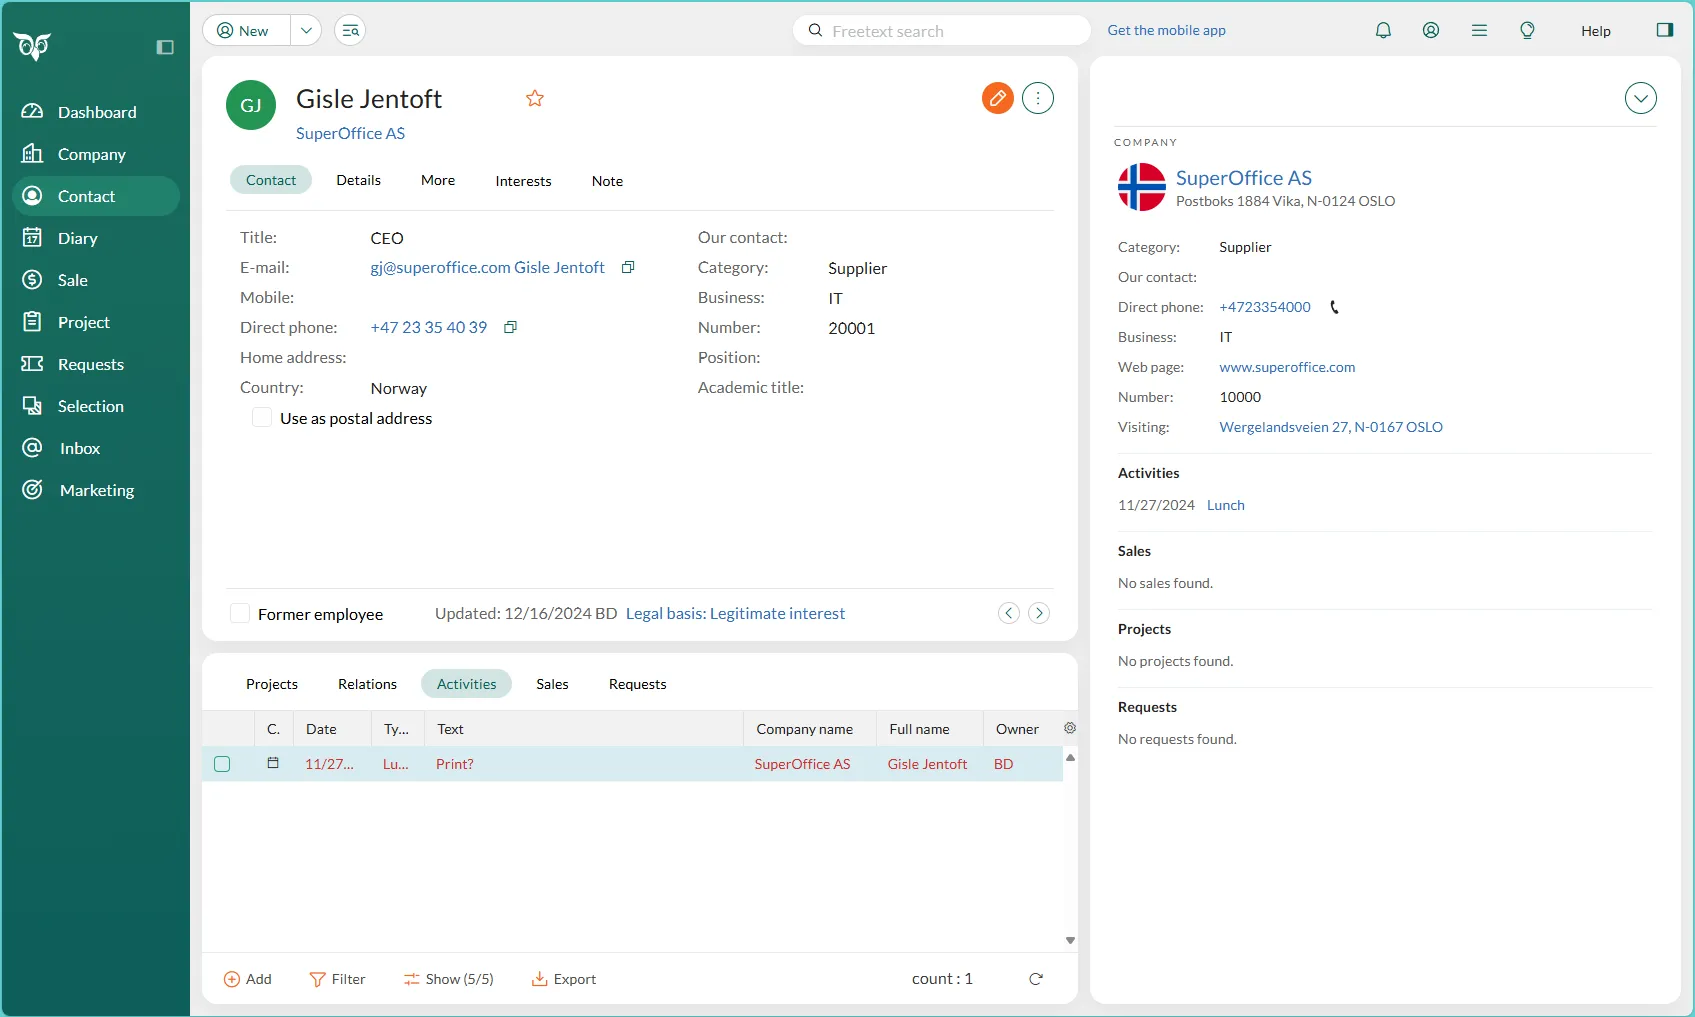Expand the company preview panel chevron
Screen dimensions: 1695x1017
pos(1640,98)
